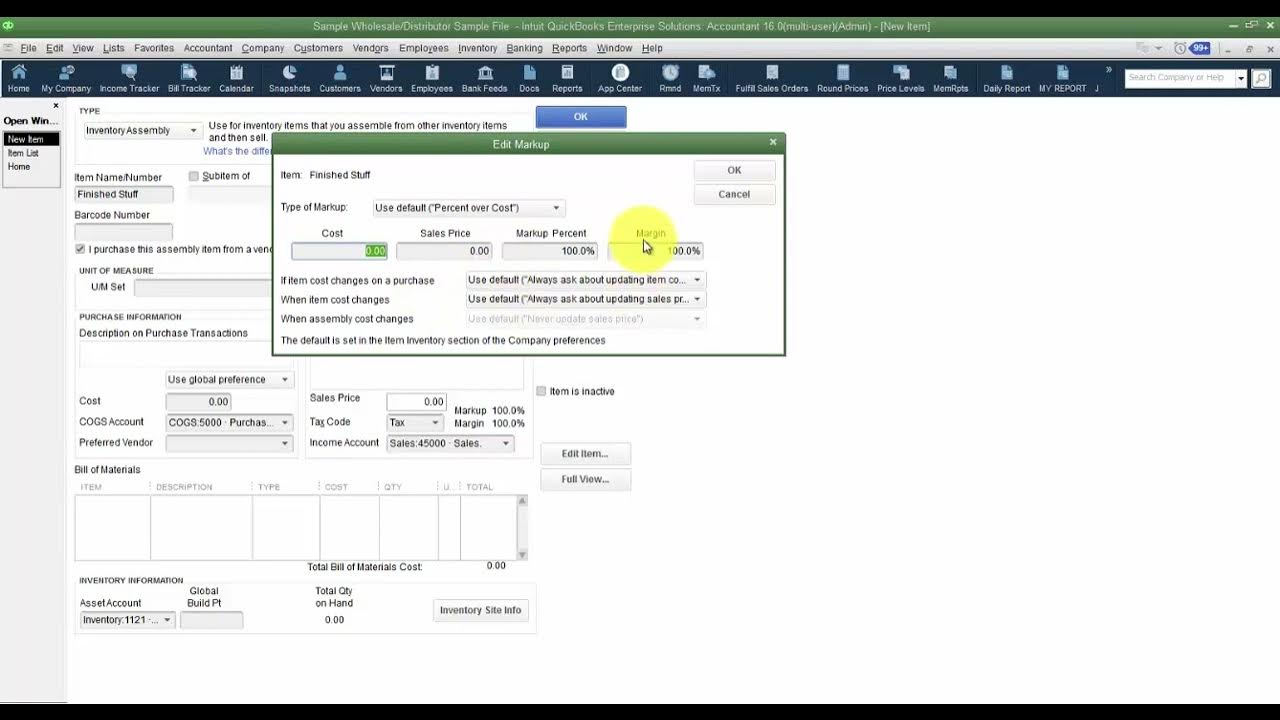This screenshot has height=720, width=1280.
Task: Click OK in Edit Markup dialog
Action: (734, 170)
